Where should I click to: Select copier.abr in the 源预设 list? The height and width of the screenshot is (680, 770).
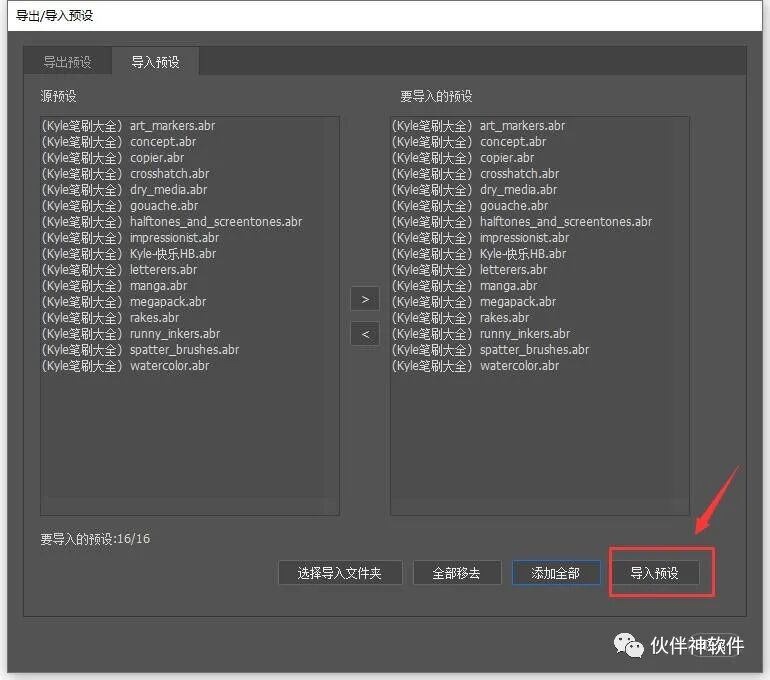pyautogui.click(x=113, y=158)
